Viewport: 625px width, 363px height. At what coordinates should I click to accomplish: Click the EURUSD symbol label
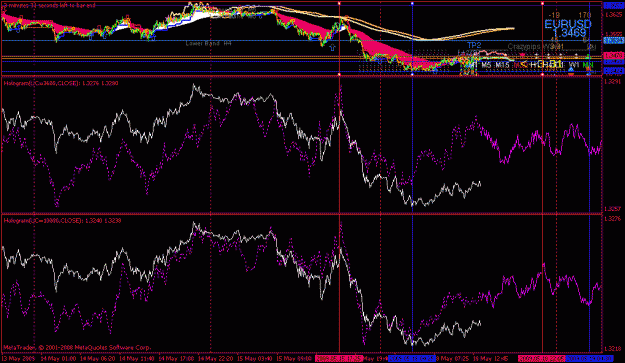point(568,24)
